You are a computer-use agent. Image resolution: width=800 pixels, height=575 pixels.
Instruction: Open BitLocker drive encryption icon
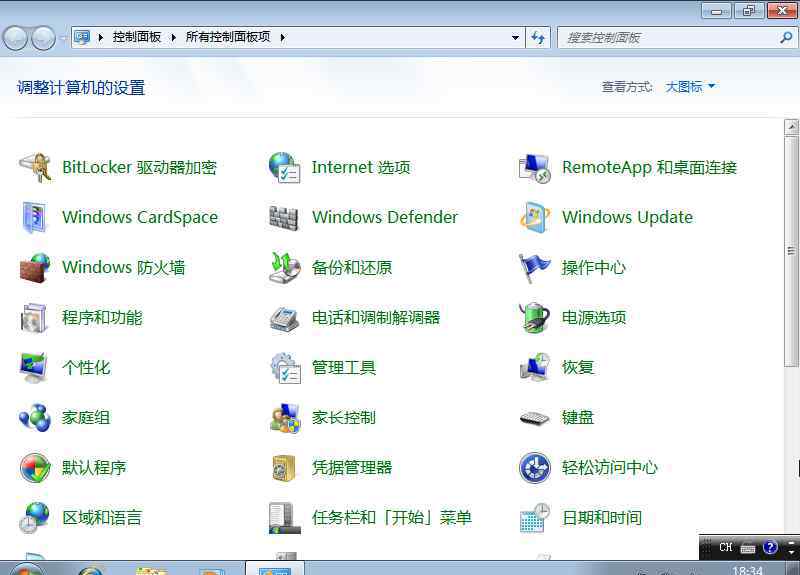coord(35,167)
